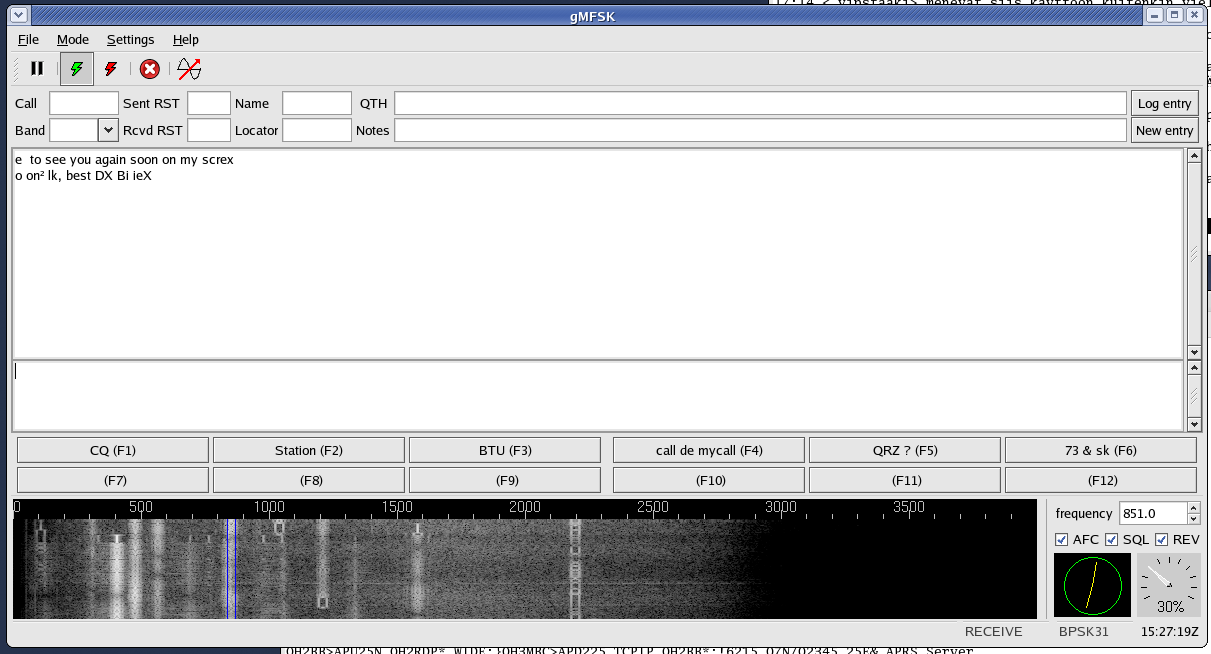
Task: Focus the QTH input field
Action: [x=761, y=103]
